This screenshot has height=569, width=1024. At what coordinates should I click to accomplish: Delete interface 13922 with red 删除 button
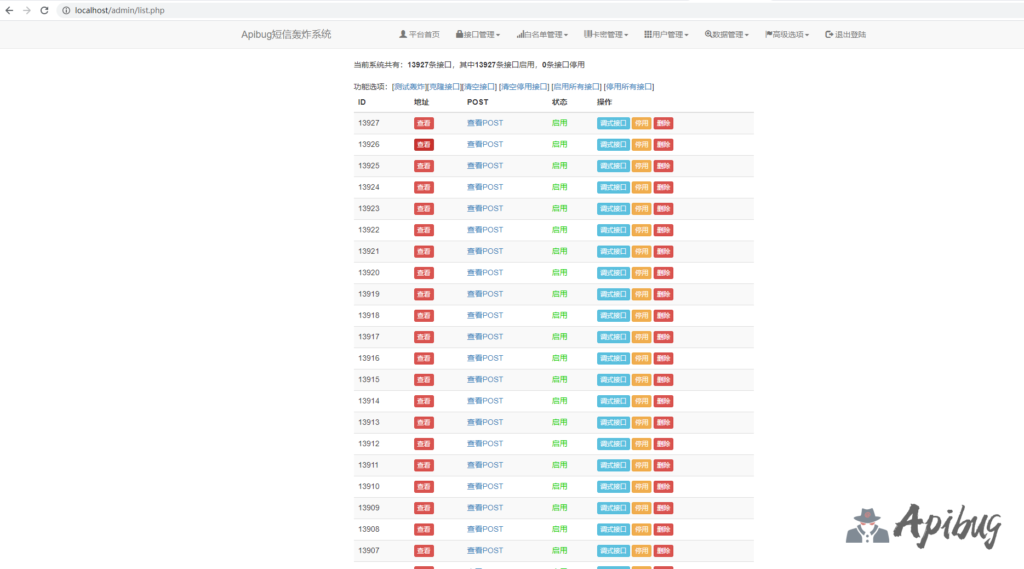663,230
